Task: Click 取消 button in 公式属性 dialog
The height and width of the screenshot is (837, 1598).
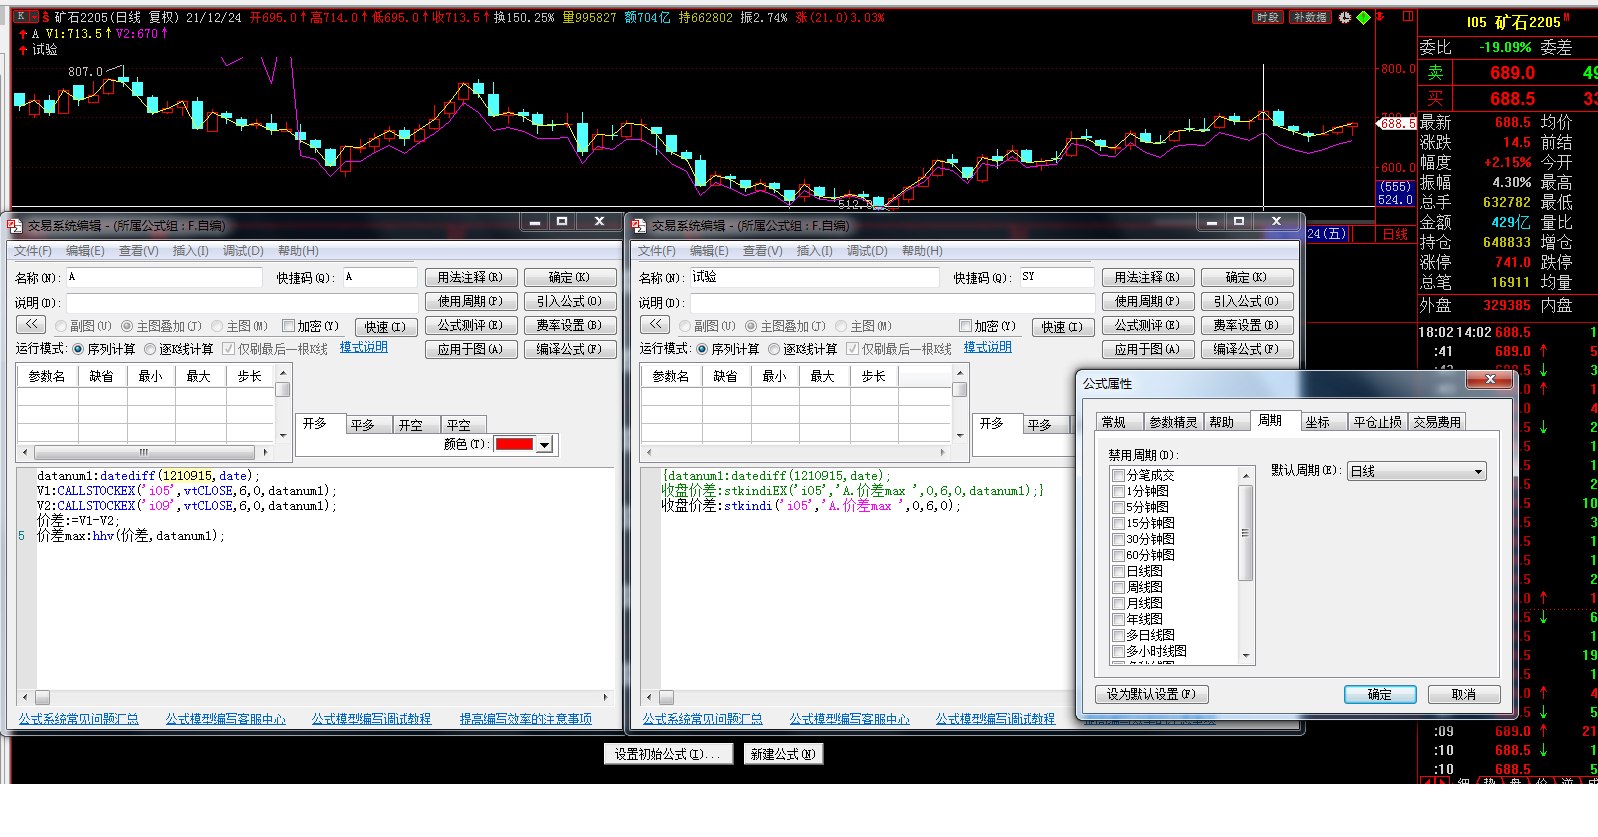Action: click(1464, 694)
